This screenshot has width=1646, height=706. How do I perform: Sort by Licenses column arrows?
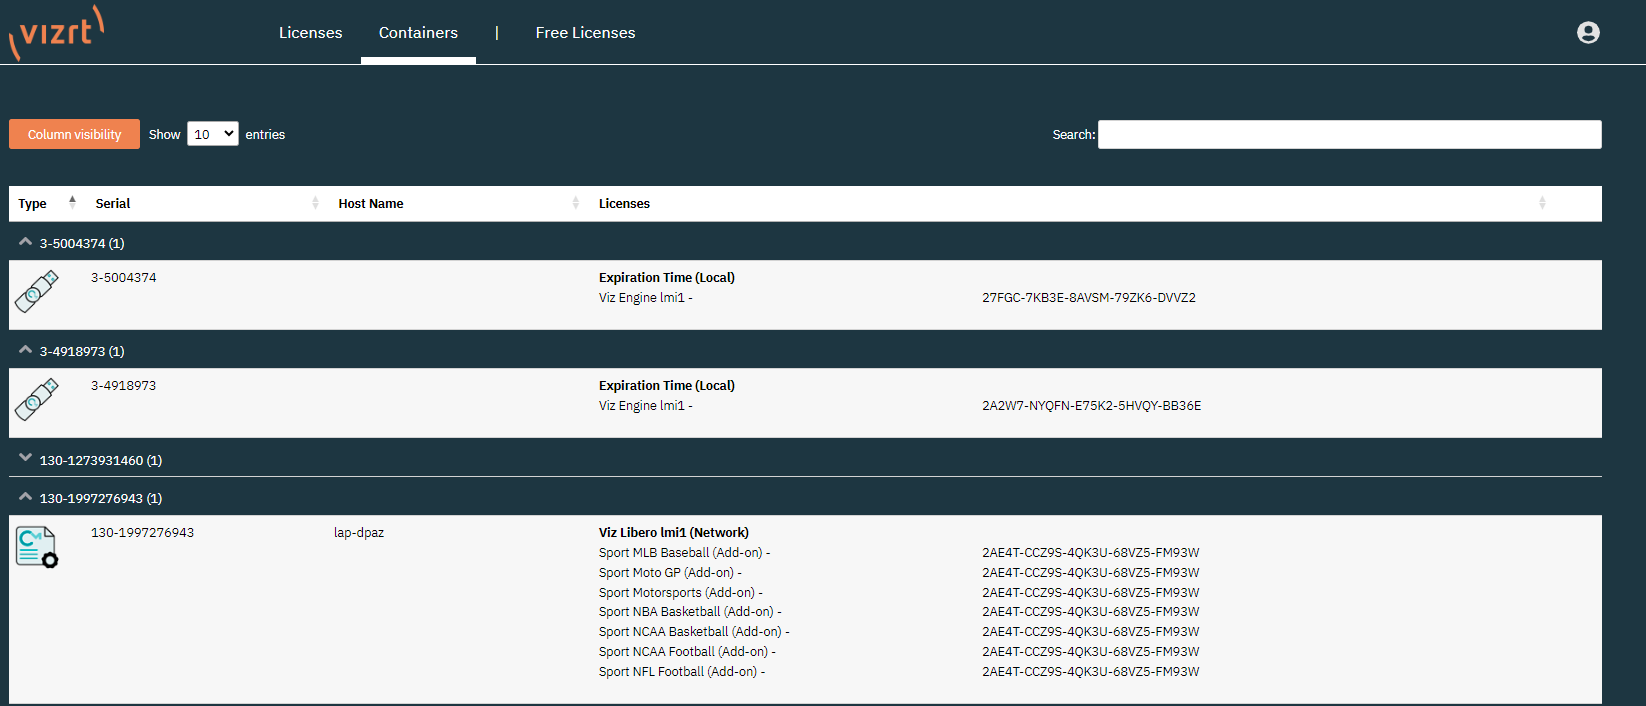(1541, 203)
